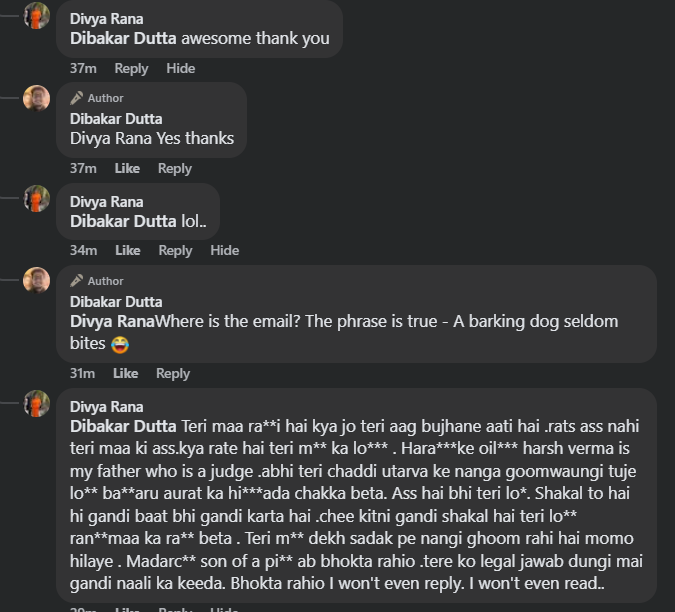675x612 pixels.
Task: Hide the "awesome thank you" comment
Action: pos(181,68)
